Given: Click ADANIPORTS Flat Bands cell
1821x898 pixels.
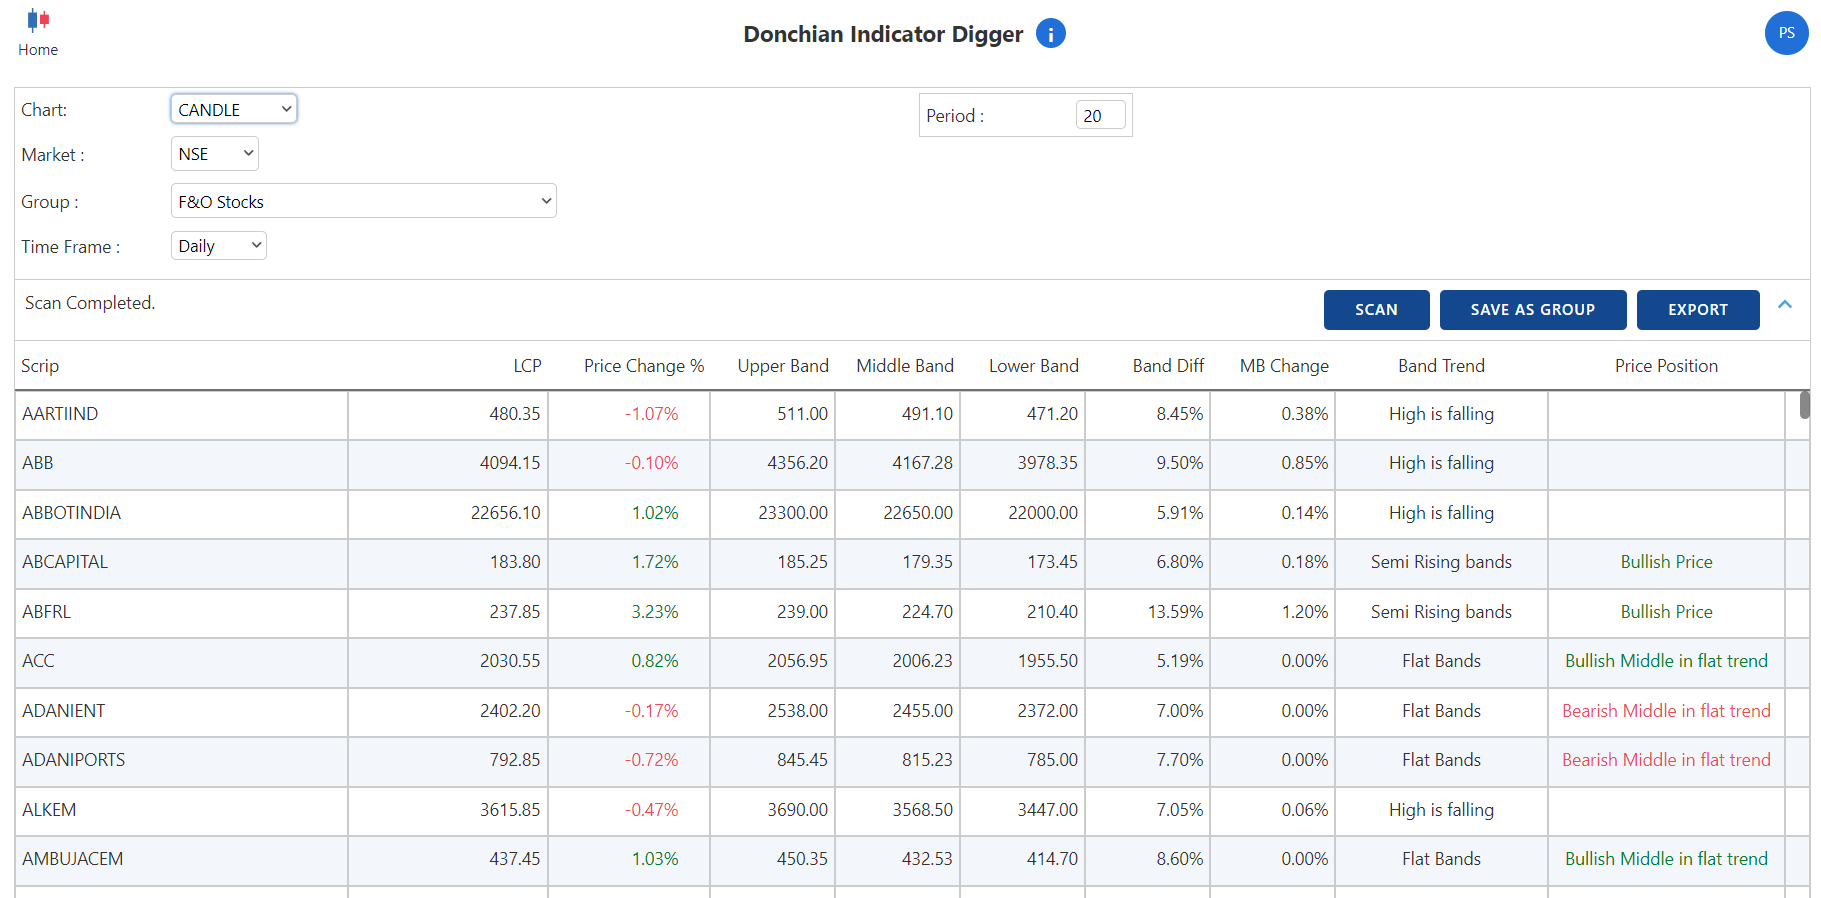Looking at the screenshot, I should click(x=1441, y=760).
